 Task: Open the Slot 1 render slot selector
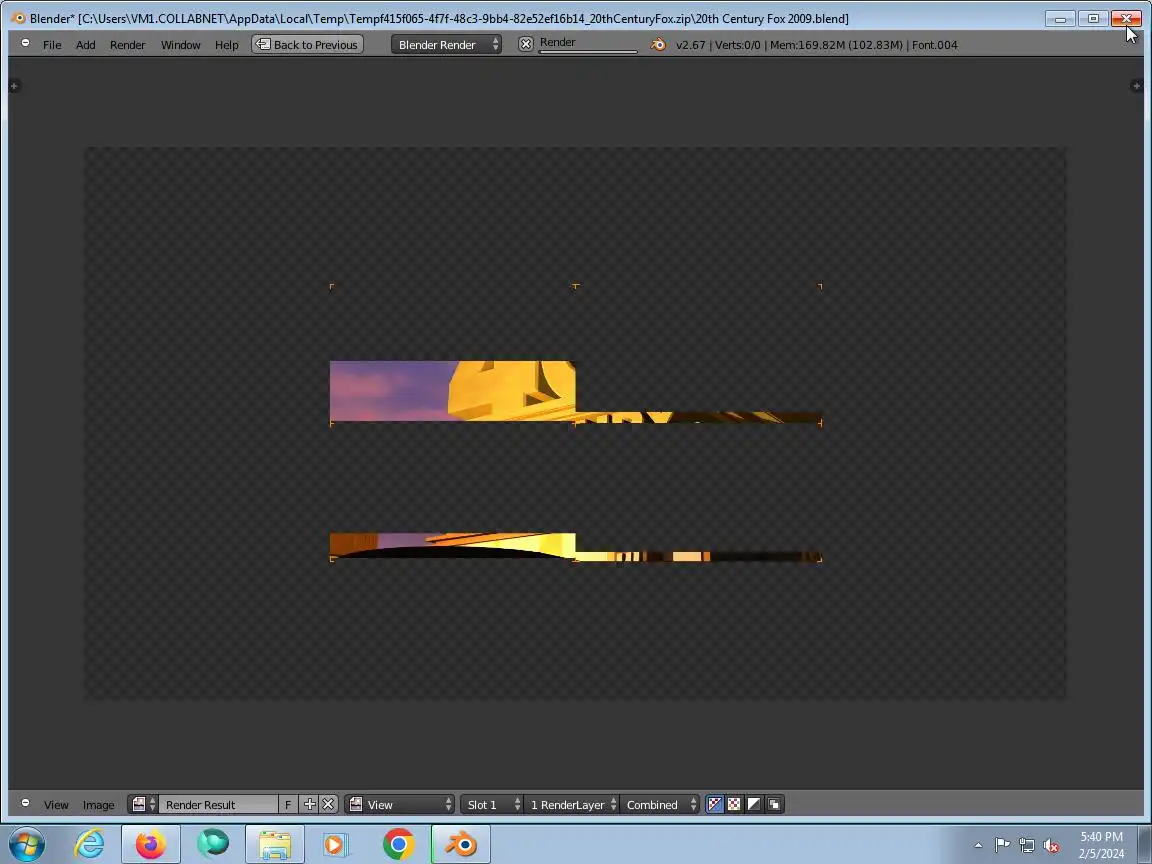pyautogui.click(x=491, y=804)
